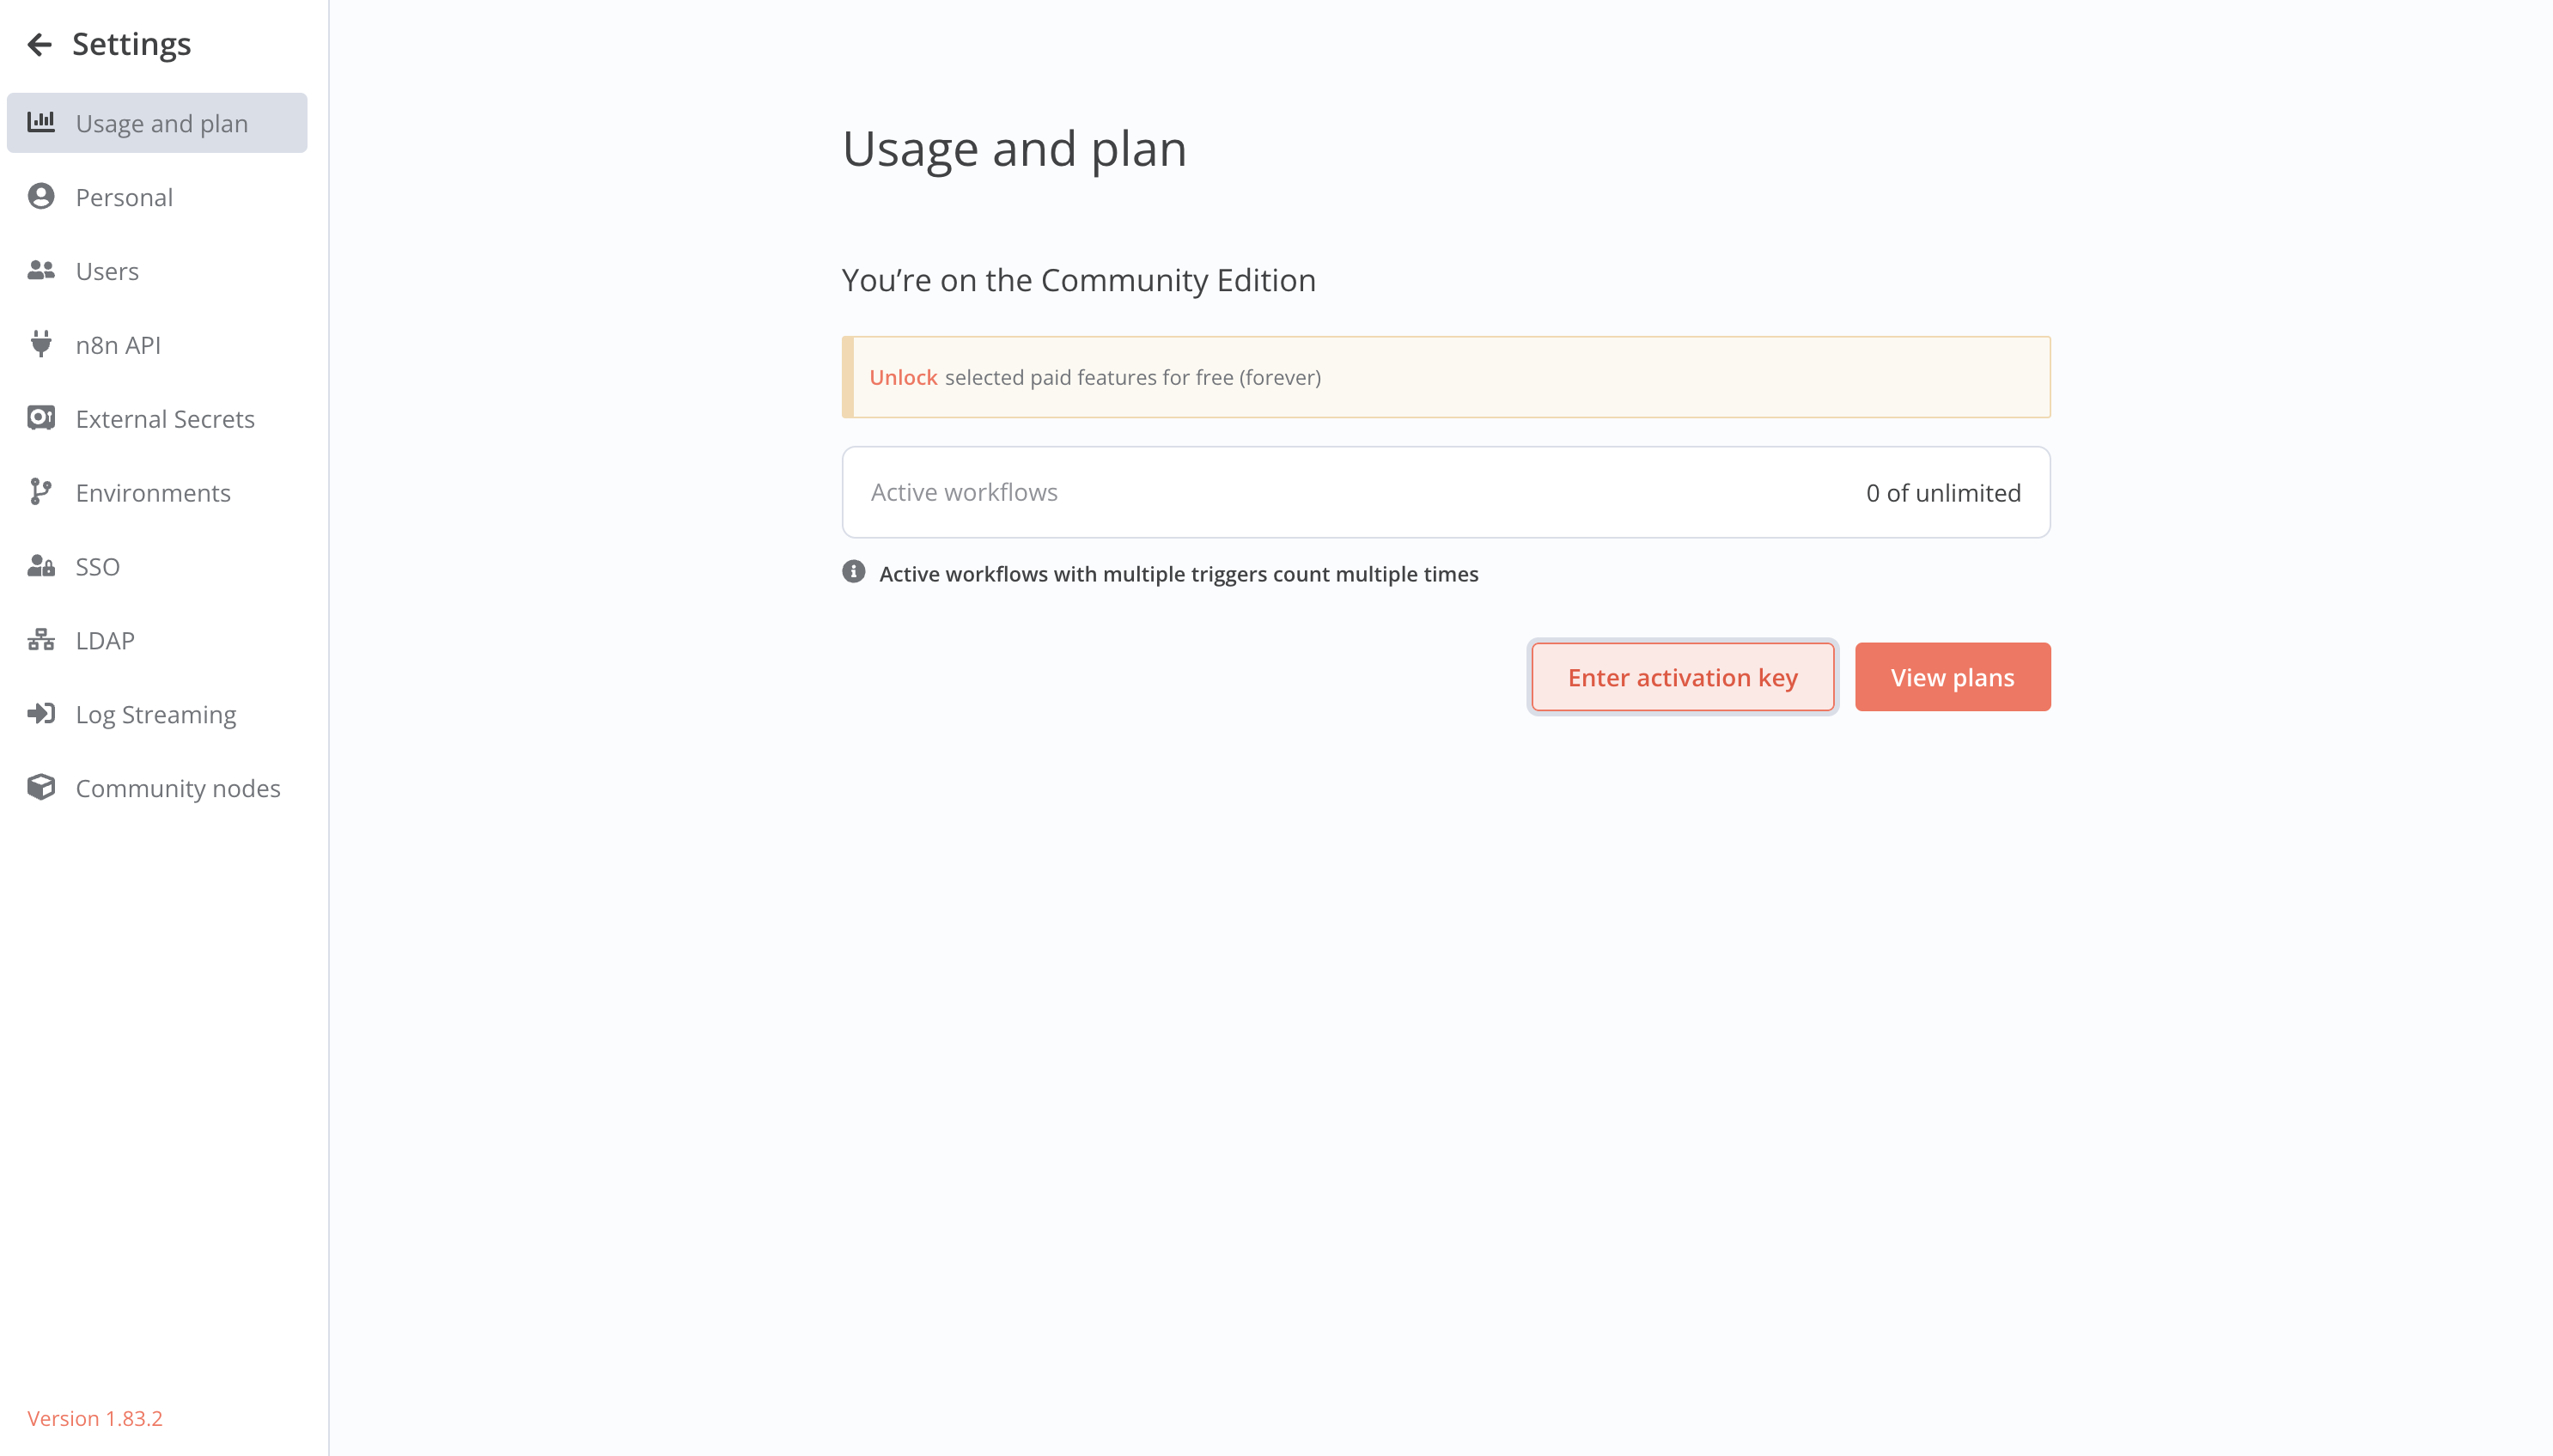Click the Personal user avatar icon
The image size is (2553, 1456).
[41, 196]
